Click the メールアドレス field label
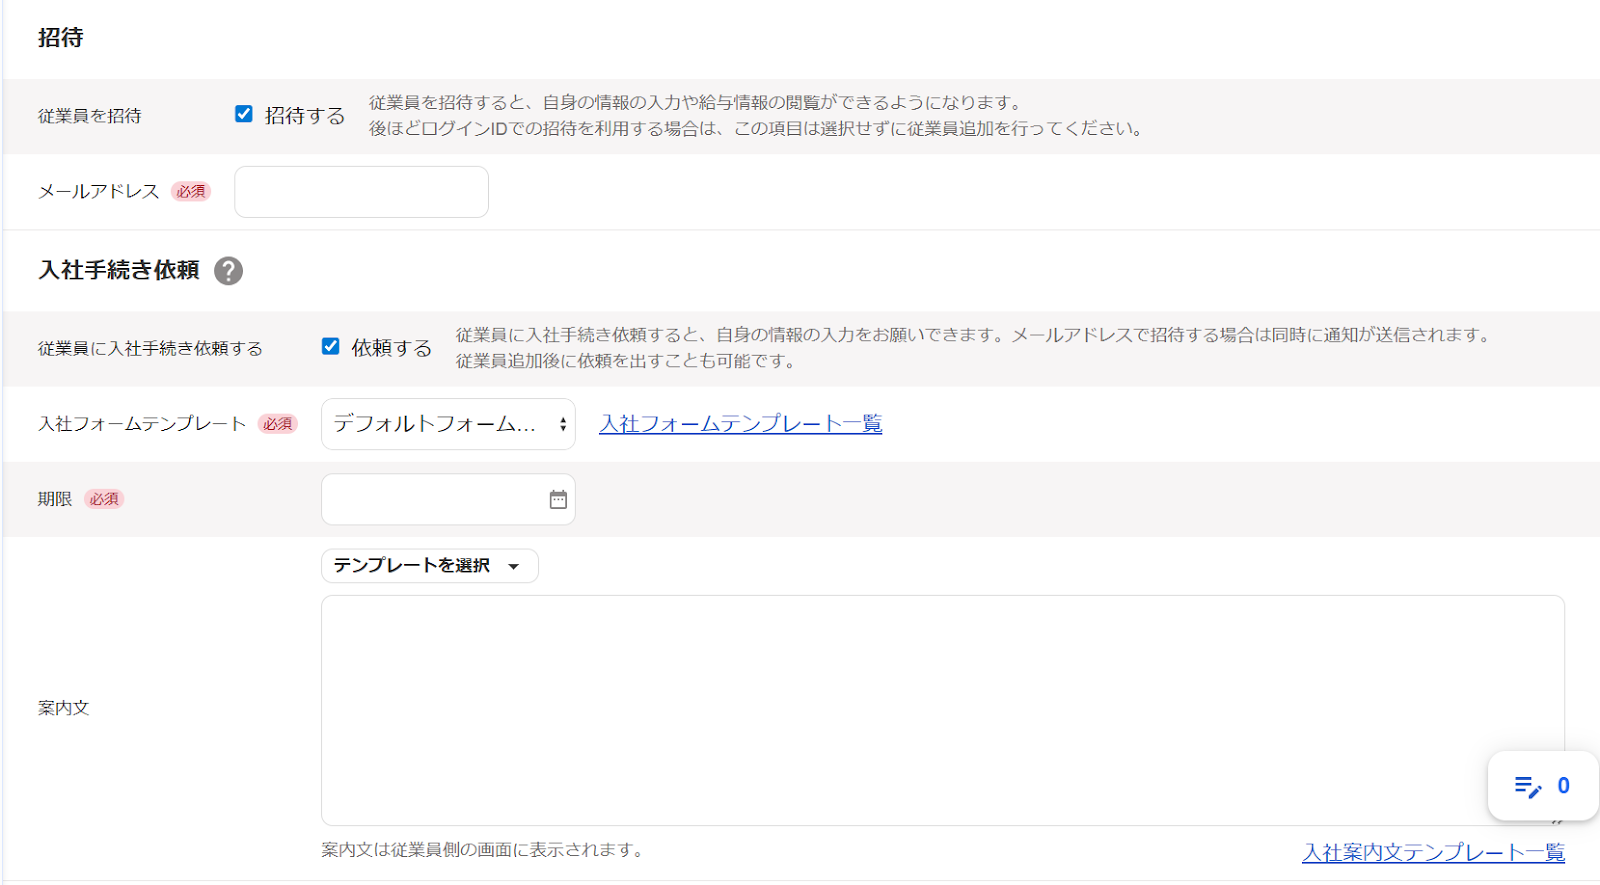Screen dimensions: 1600x885 (99, 191)
